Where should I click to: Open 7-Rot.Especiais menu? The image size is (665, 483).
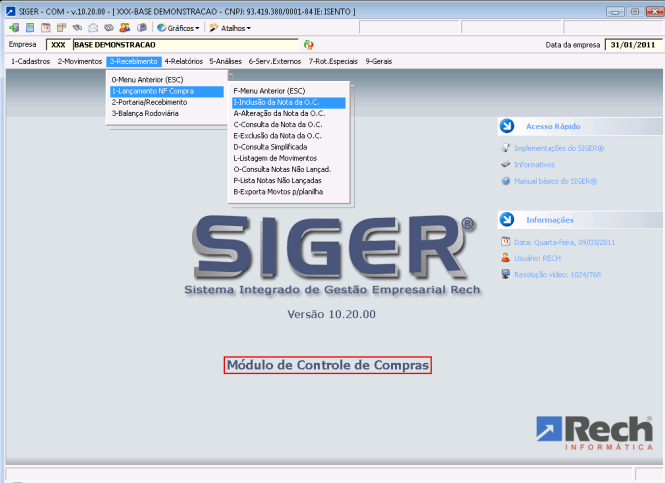pyautogui.click(x=333, y=61)
